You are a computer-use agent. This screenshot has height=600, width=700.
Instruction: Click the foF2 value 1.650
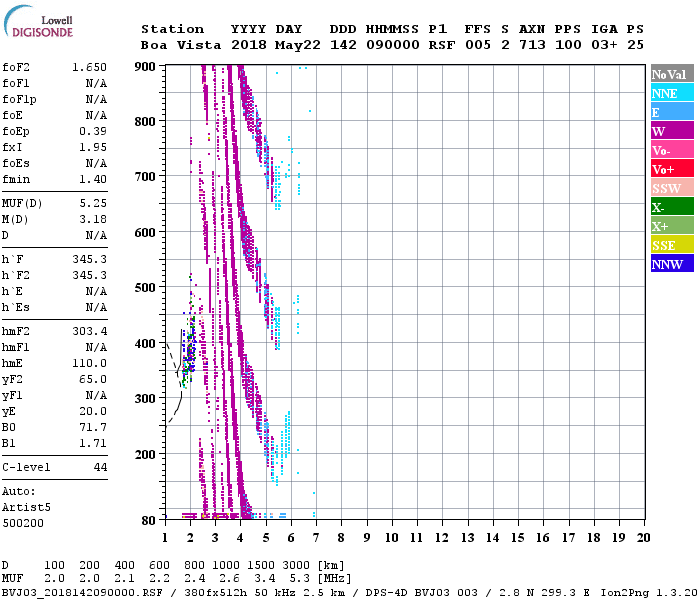click(89, 67)
